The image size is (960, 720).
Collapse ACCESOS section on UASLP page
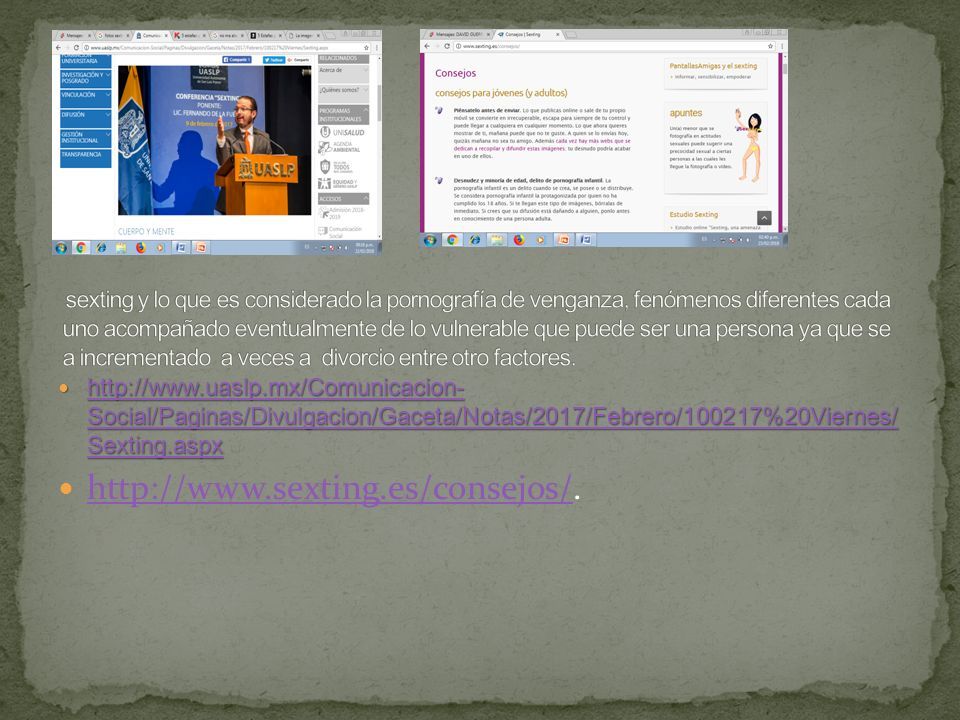(x=343, y=199)
